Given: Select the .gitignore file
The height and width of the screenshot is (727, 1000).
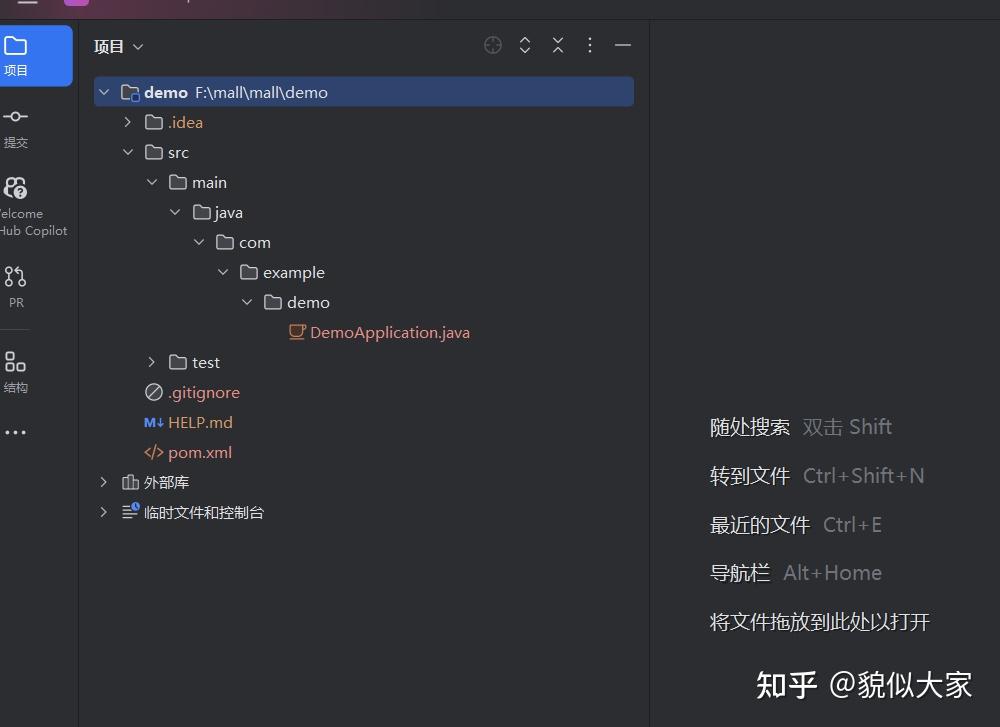Looking at the screenshot, I should point(204,392).
